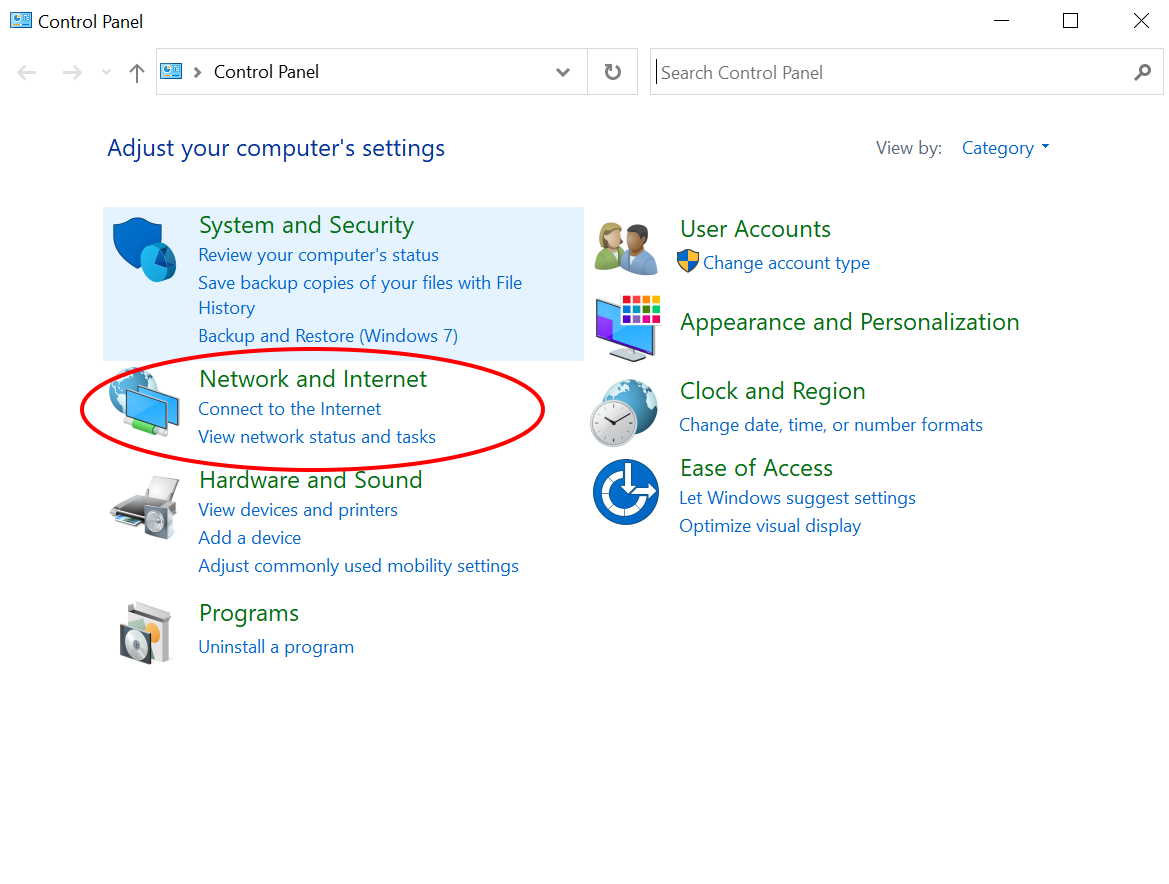Open the Clock and Region icon
The image size is (1169, 884).
point(625,412)
